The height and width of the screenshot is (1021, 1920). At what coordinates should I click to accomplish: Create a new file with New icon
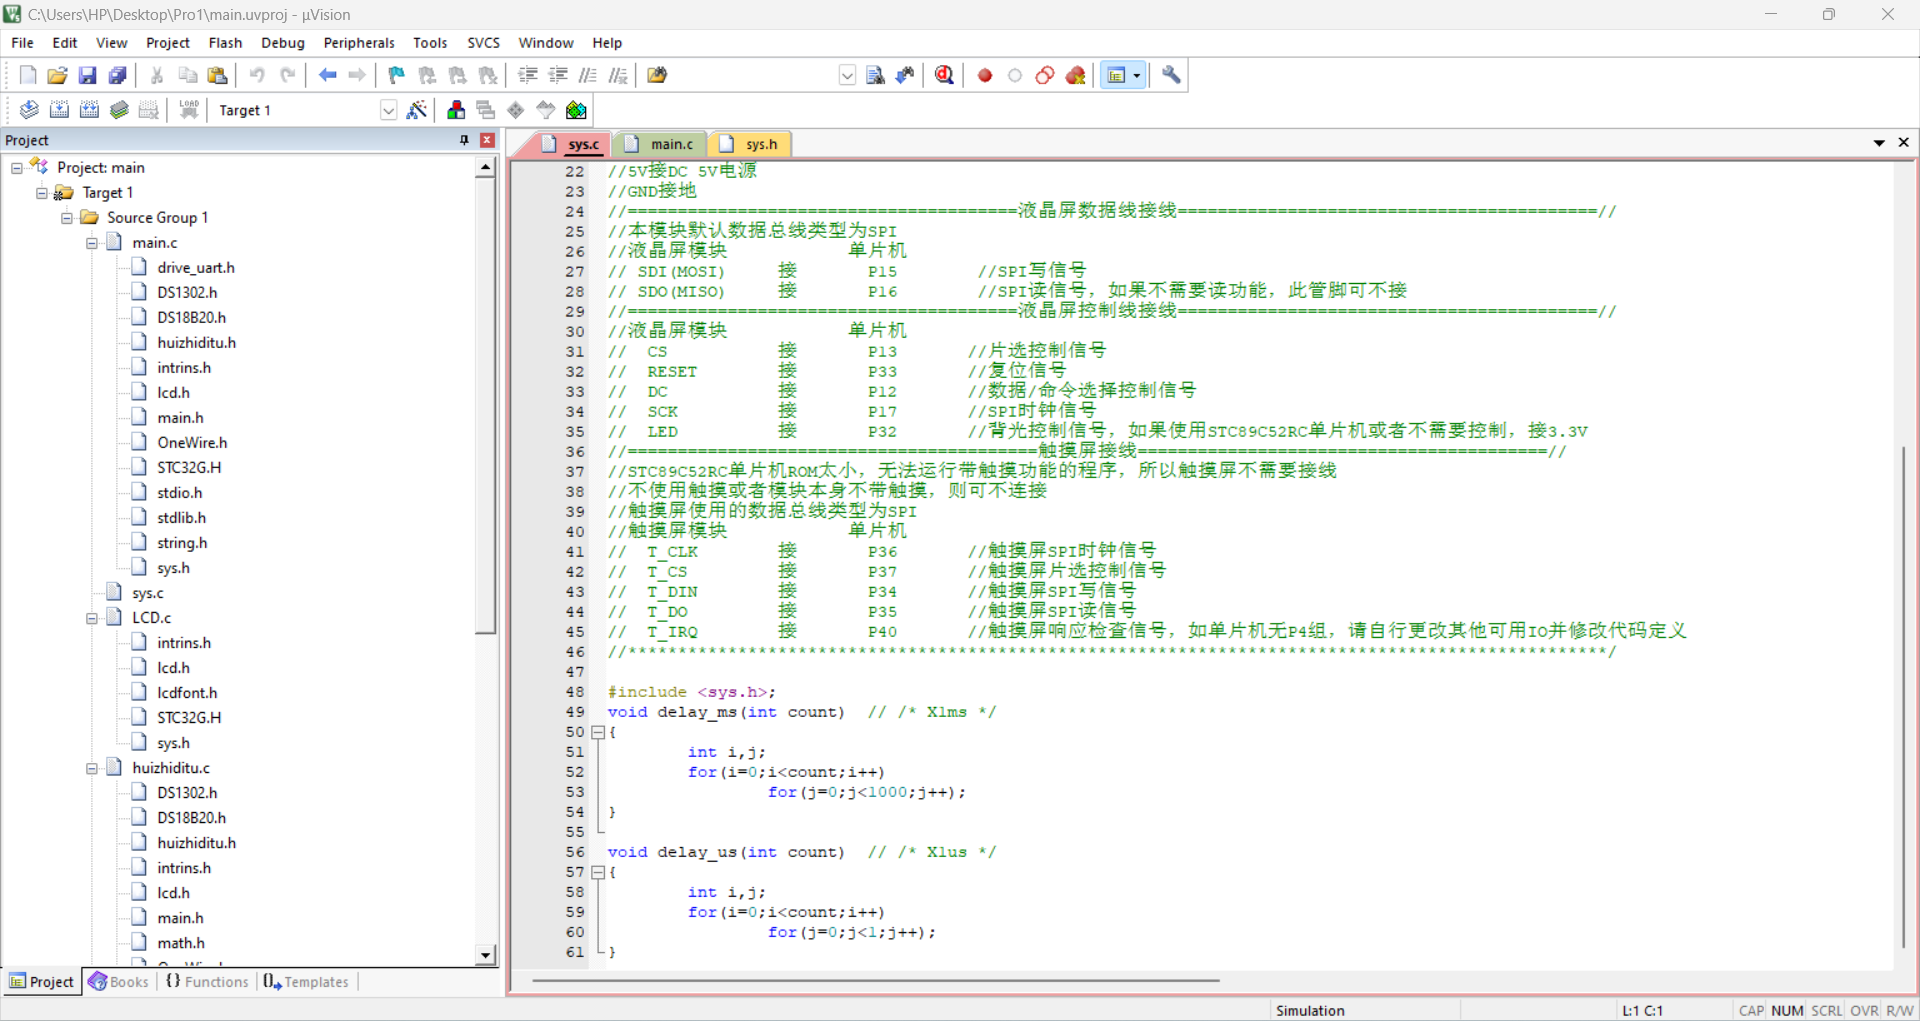coord(28,75)
